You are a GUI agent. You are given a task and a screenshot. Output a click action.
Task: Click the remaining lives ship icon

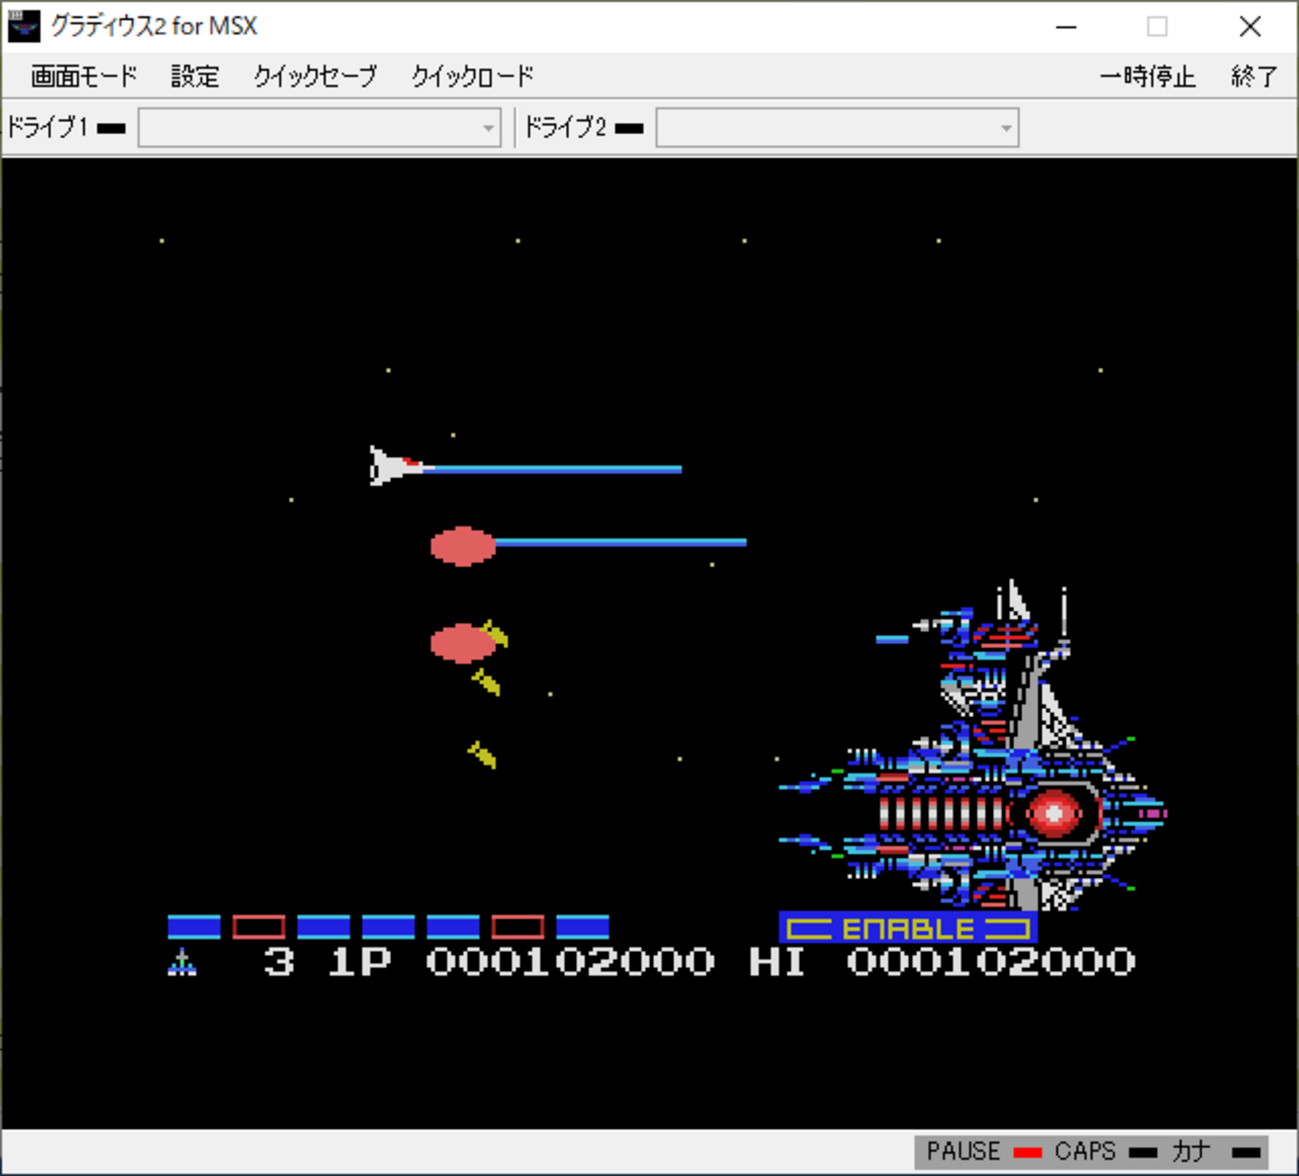(x=182, y=962)
